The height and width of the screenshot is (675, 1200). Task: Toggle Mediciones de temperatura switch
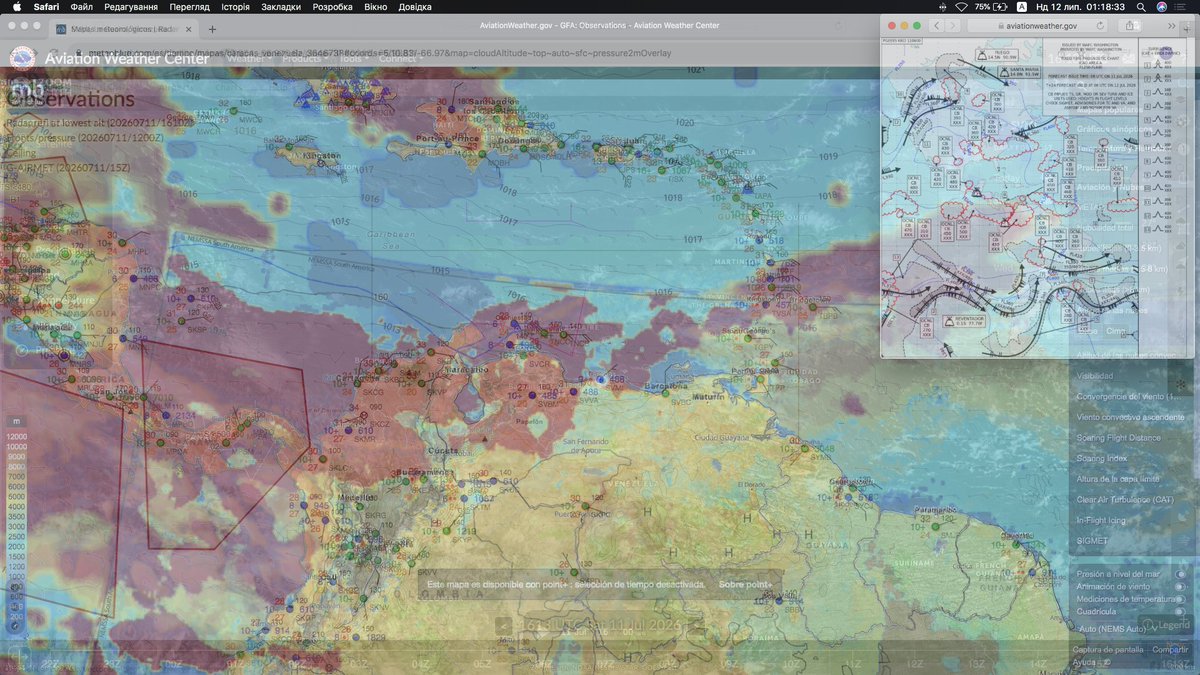(x=1181, y=598)
